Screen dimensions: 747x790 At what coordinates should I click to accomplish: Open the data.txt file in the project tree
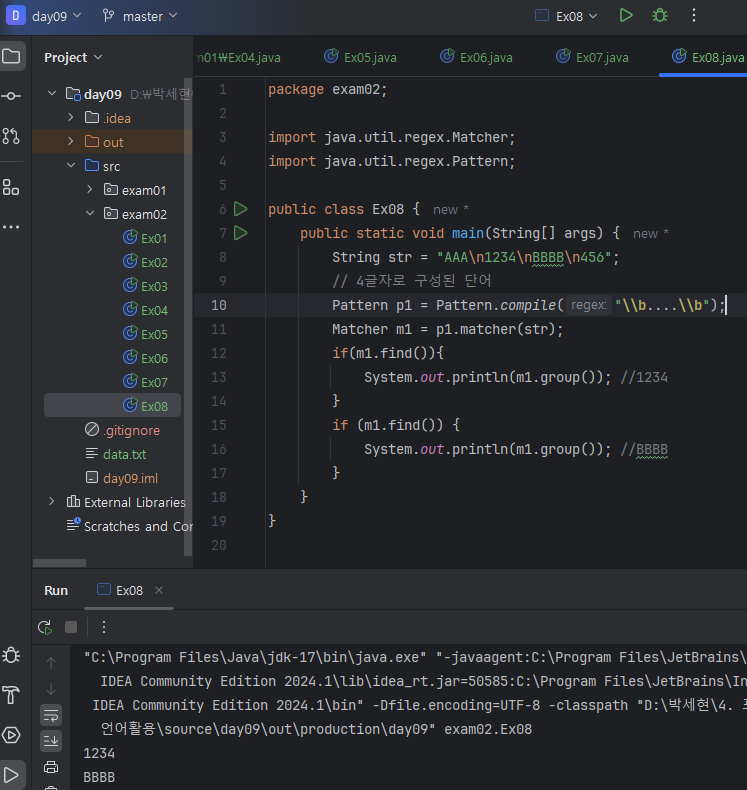tap(124, 454)
